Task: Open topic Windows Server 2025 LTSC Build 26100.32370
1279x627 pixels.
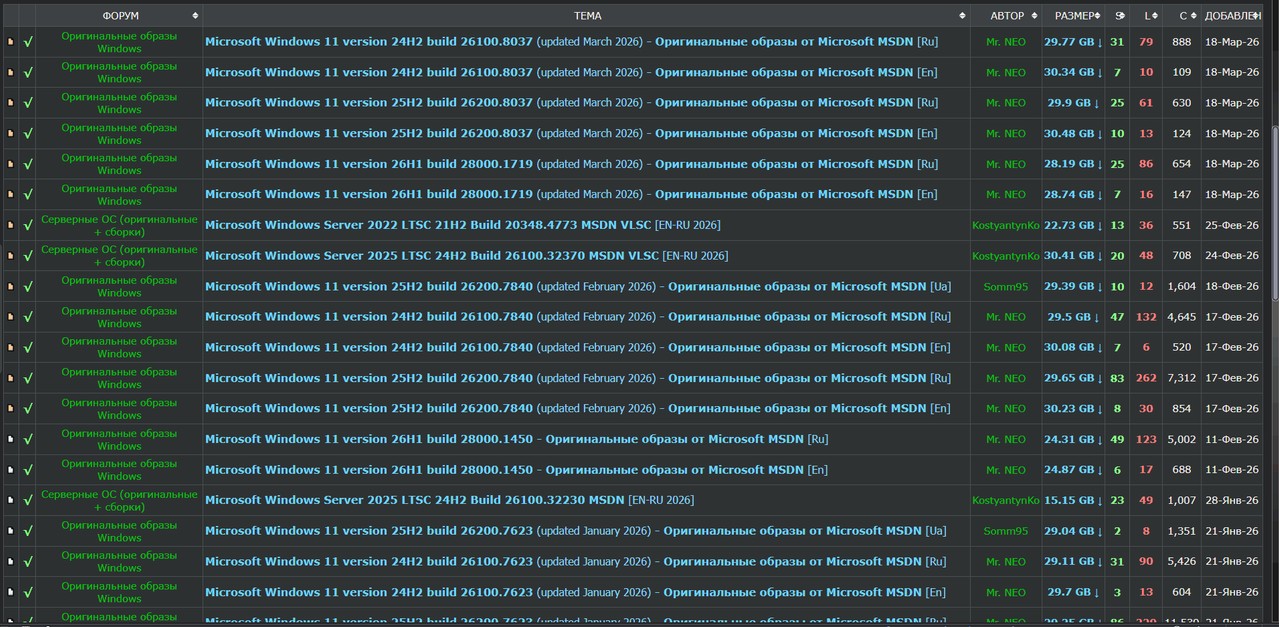Action: (x=466, y=256)
